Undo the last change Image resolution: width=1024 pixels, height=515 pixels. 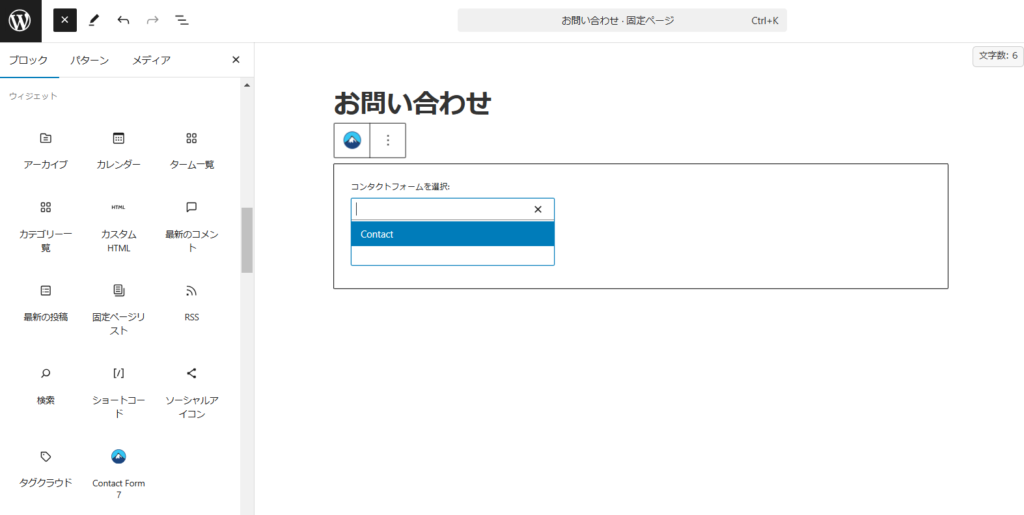[123, 20]
